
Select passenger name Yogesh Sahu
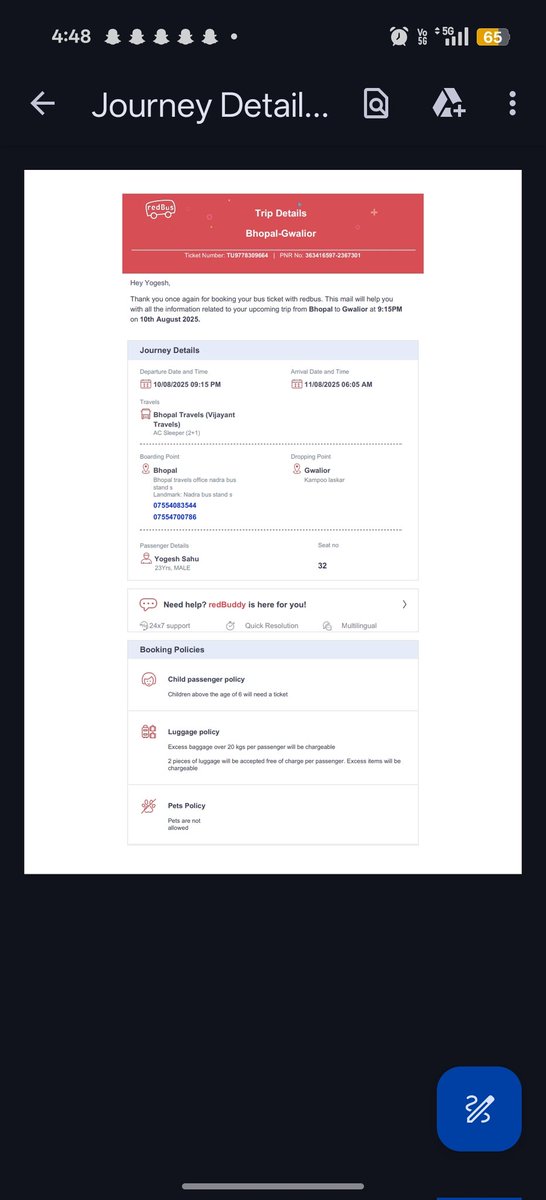point(178,559)
